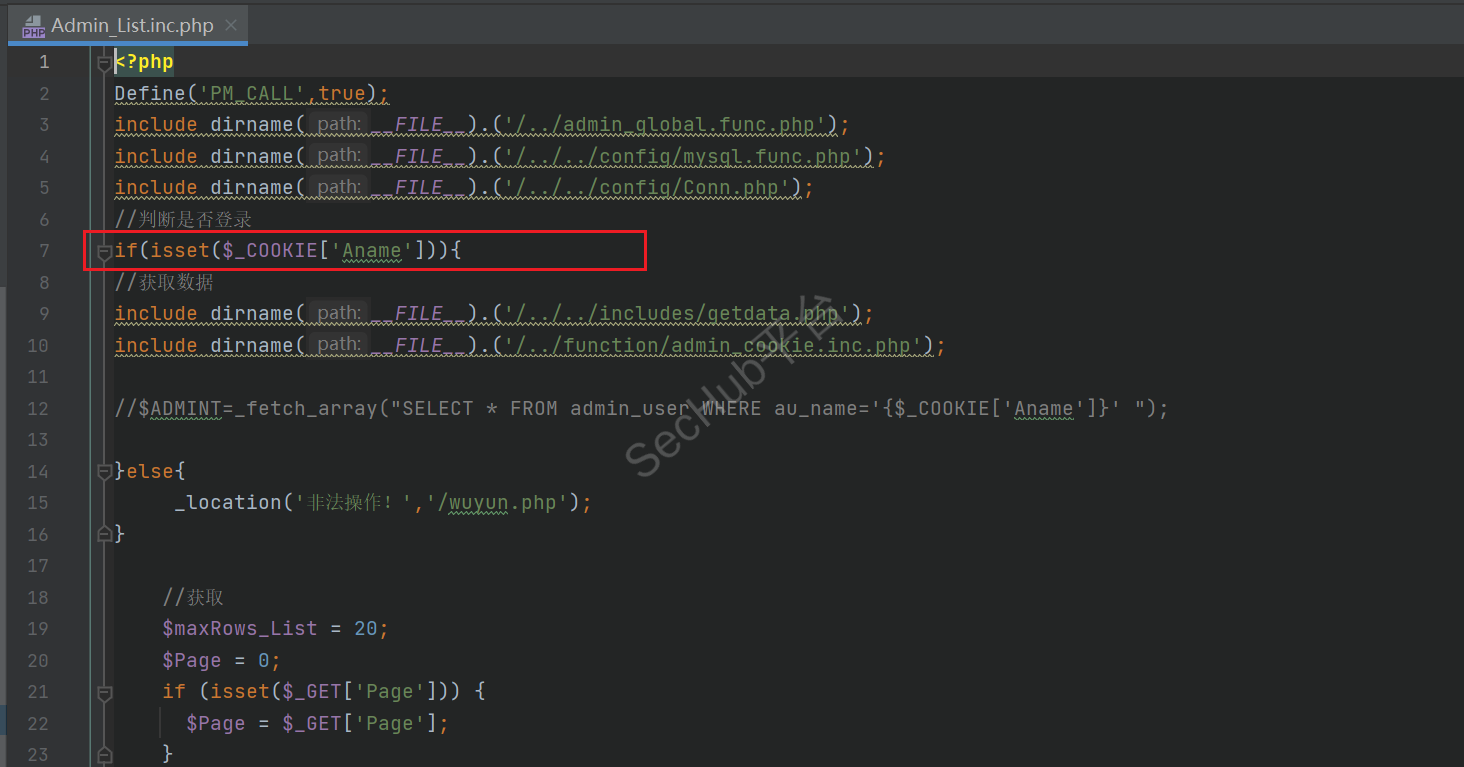Place the cursor on the $maxRows_List variable
1464x767 pixels.
240,628
